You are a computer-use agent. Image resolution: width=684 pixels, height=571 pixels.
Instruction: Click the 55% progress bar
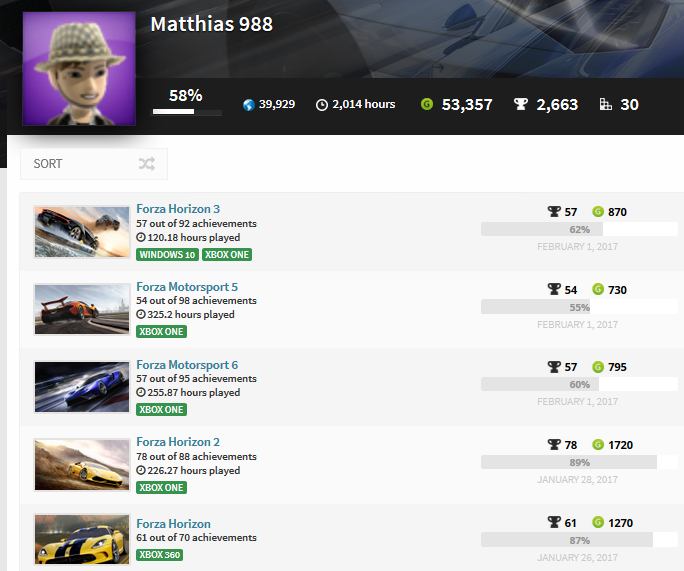[579, 307]
